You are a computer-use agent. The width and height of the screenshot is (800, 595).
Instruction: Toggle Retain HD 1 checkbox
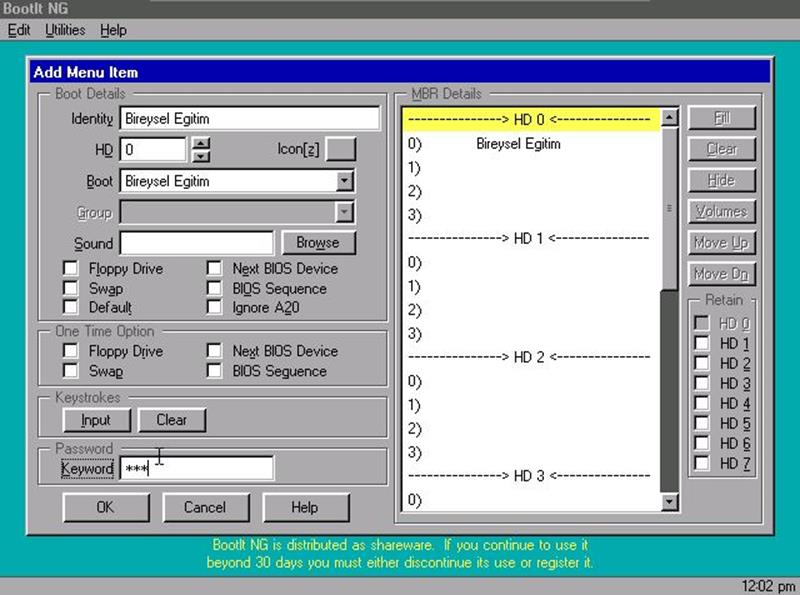pos(702,343)
